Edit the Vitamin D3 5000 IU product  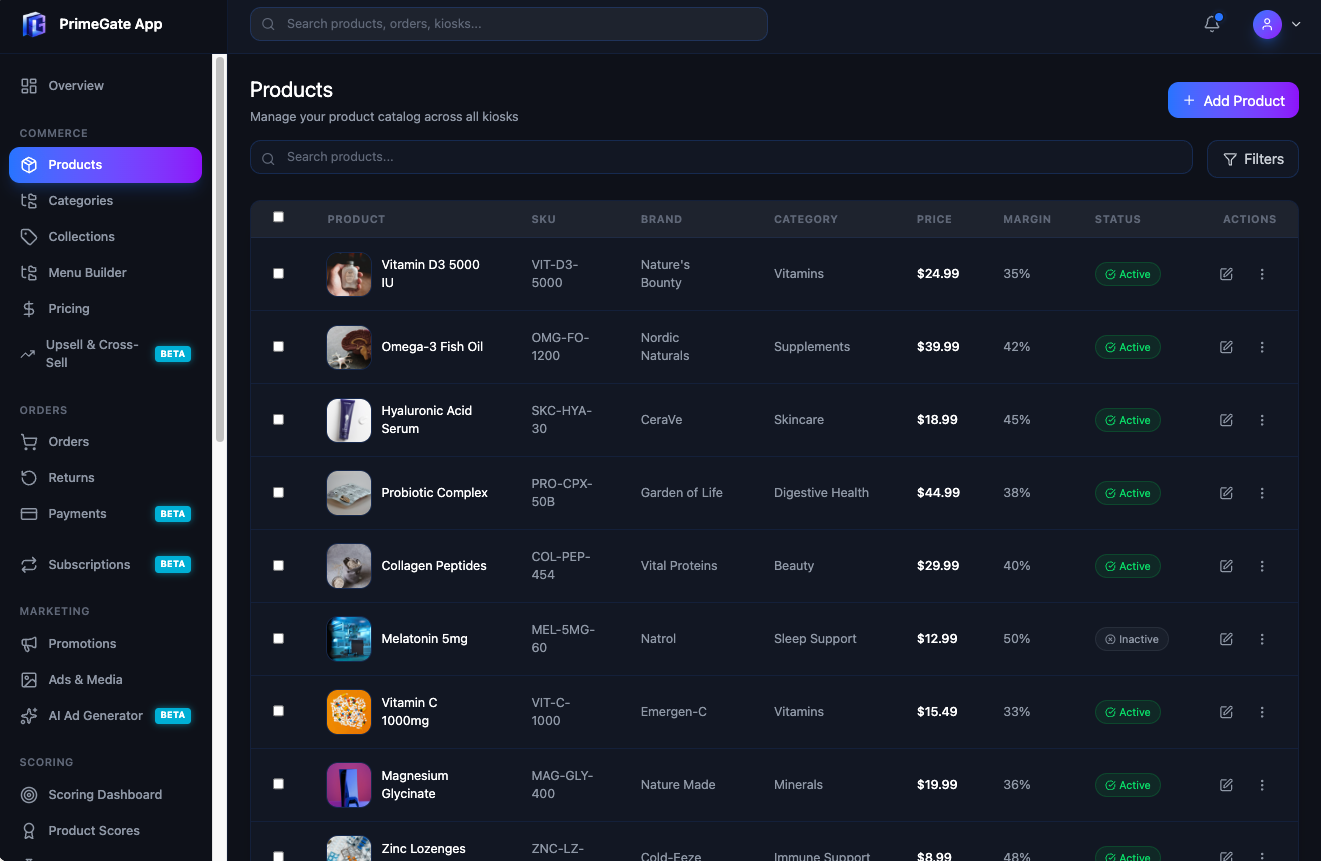pos(1226,274)
